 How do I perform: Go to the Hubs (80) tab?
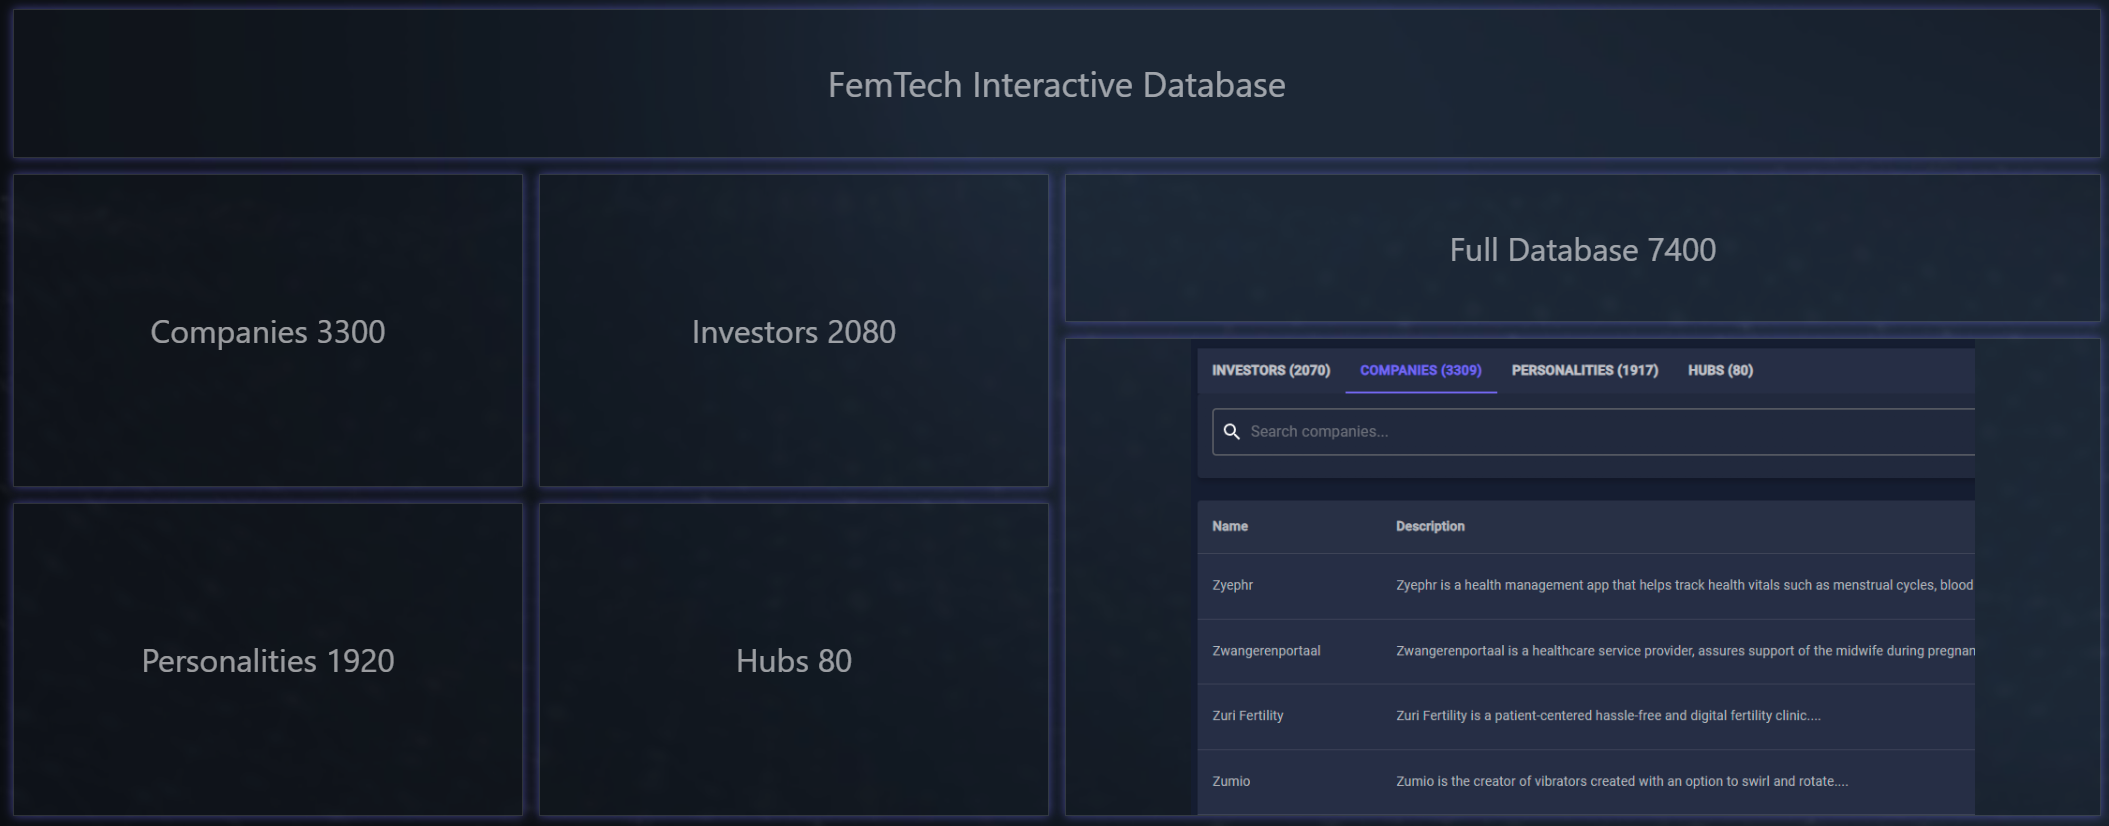coord(1720,370)
